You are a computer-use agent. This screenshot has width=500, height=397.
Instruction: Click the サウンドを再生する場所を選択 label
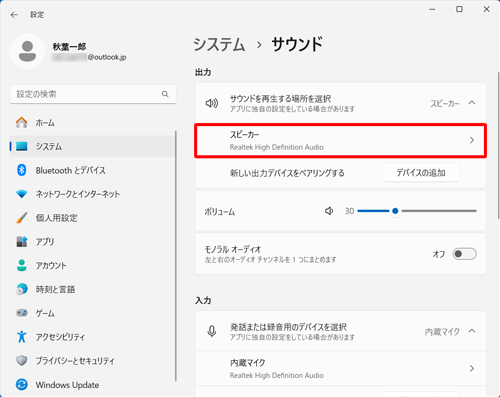coord(280,99)
